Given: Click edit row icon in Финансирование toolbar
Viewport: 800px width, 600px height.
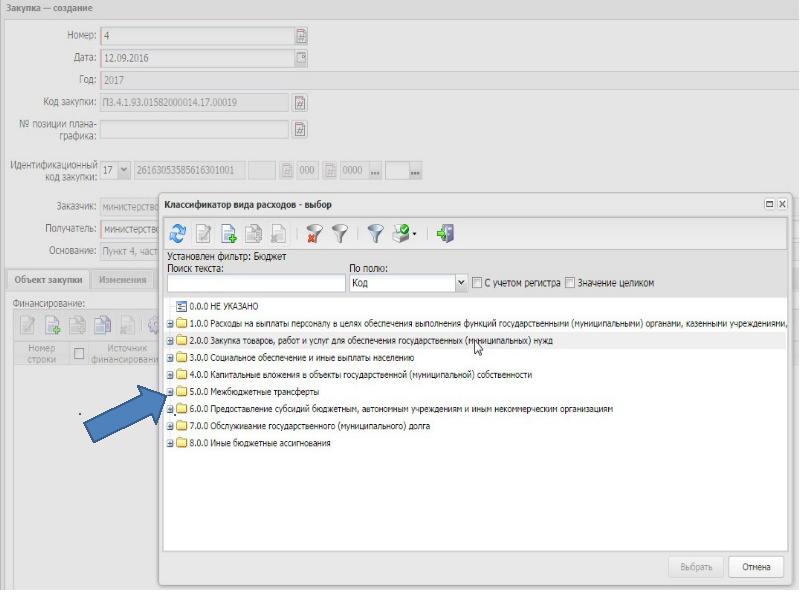Looking at the screenshot, I should tap(28, 325).
